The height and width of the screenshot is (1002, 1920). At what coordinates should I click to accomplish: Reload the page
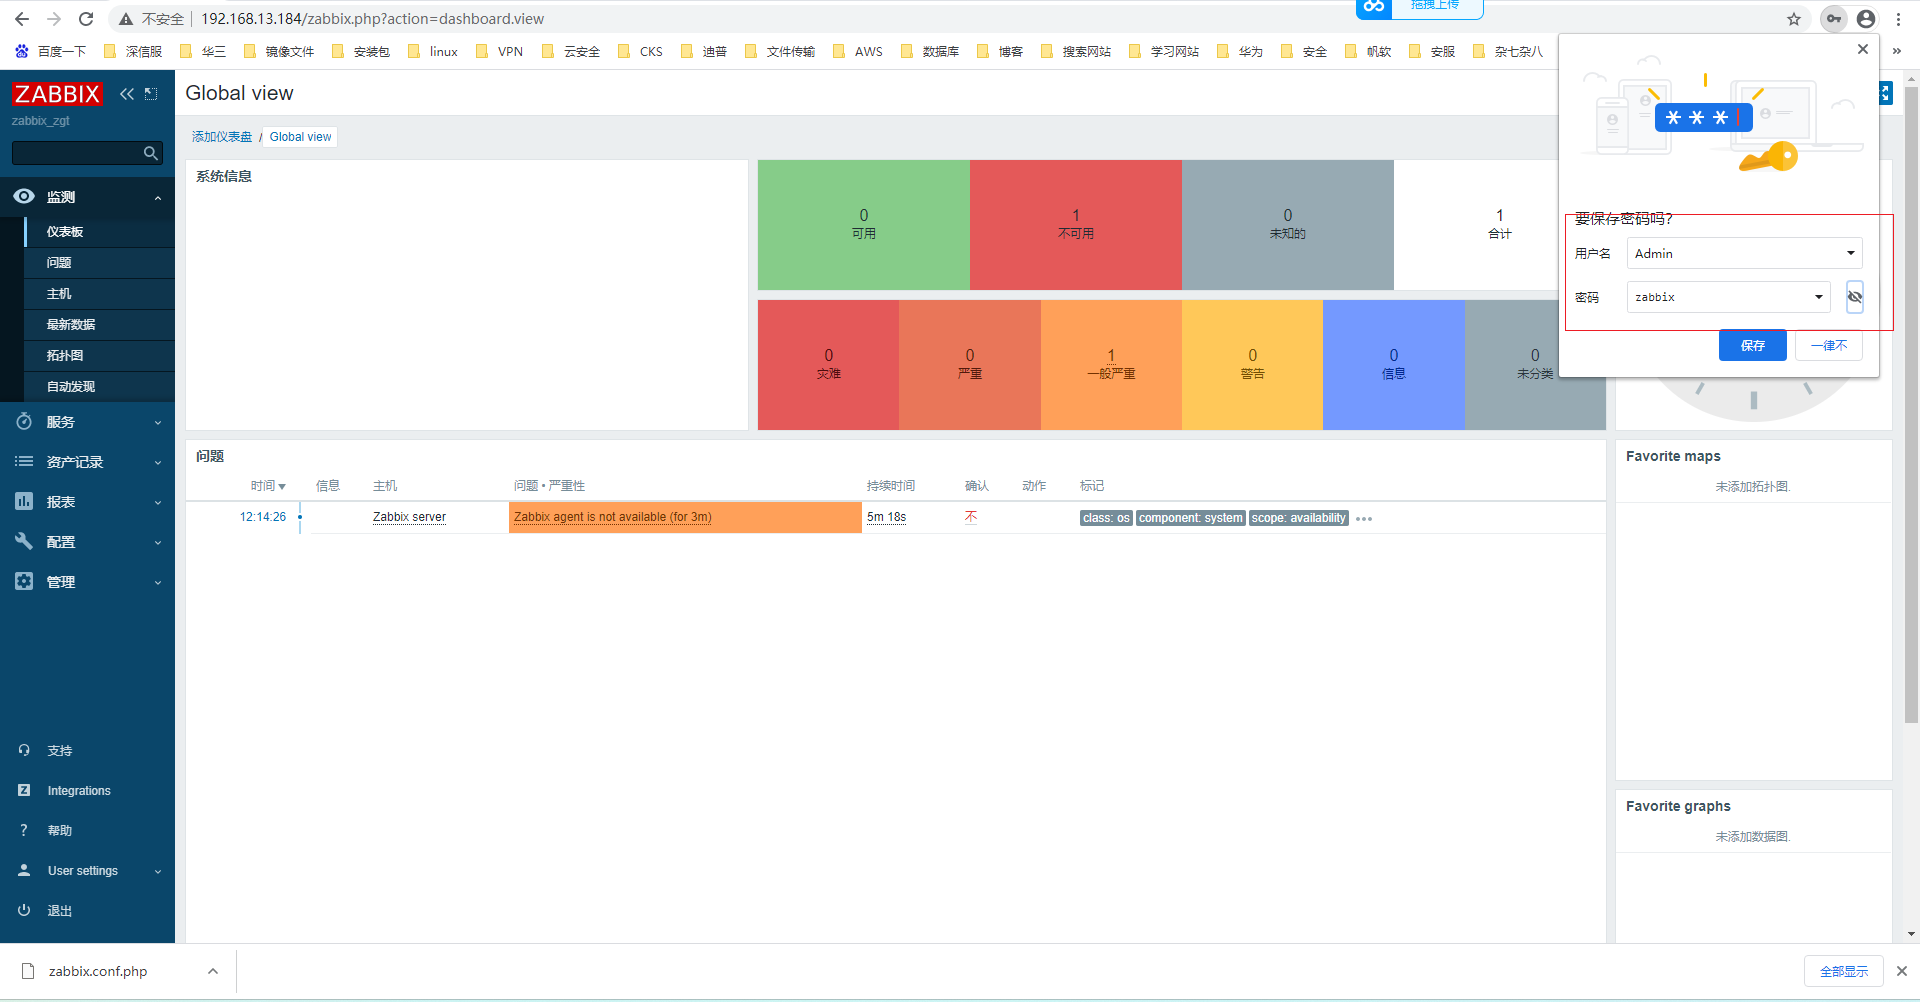pyautogui.click(x=86, y=19)
